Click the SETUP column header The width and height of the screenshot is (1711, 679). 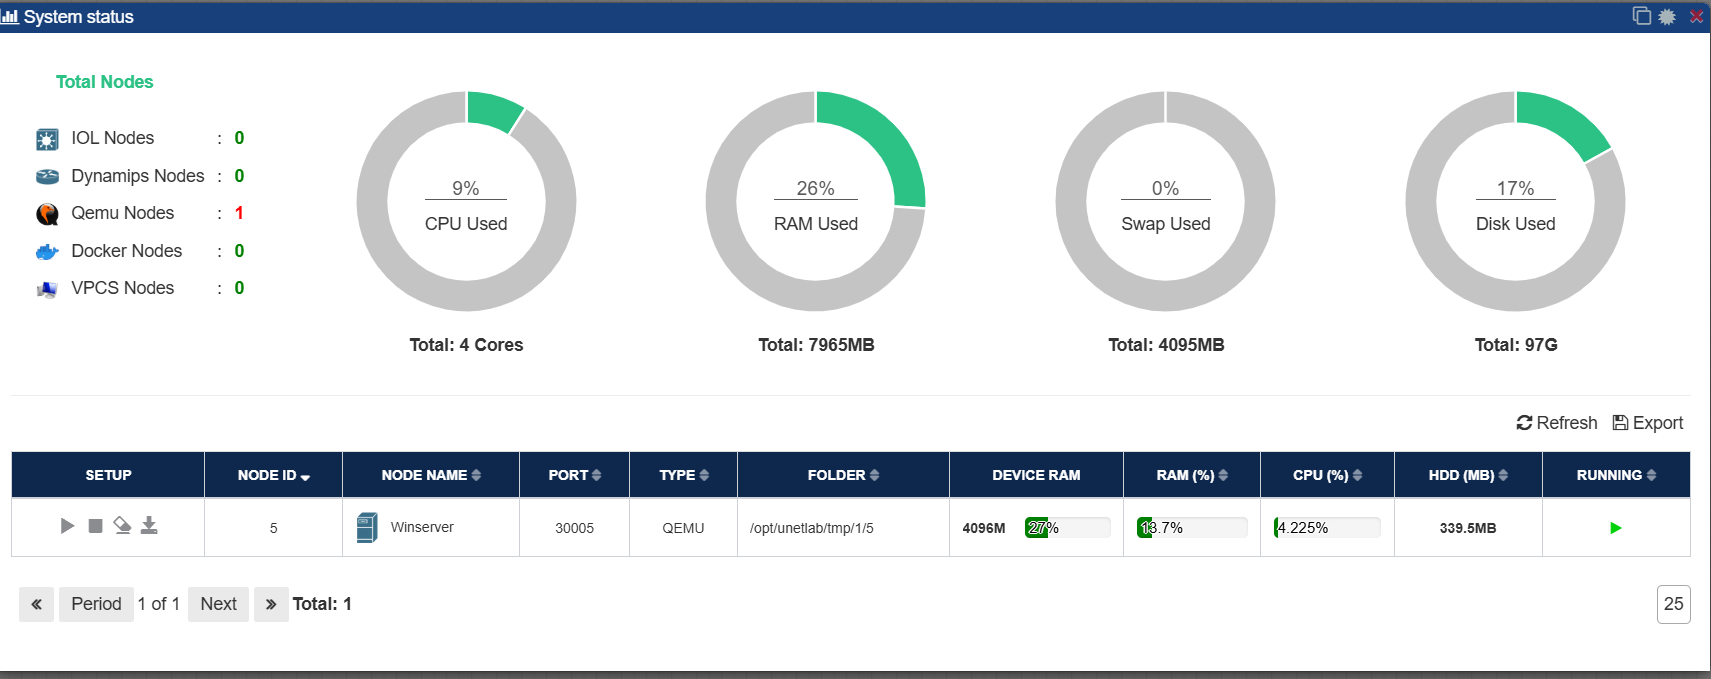[108, 475]
